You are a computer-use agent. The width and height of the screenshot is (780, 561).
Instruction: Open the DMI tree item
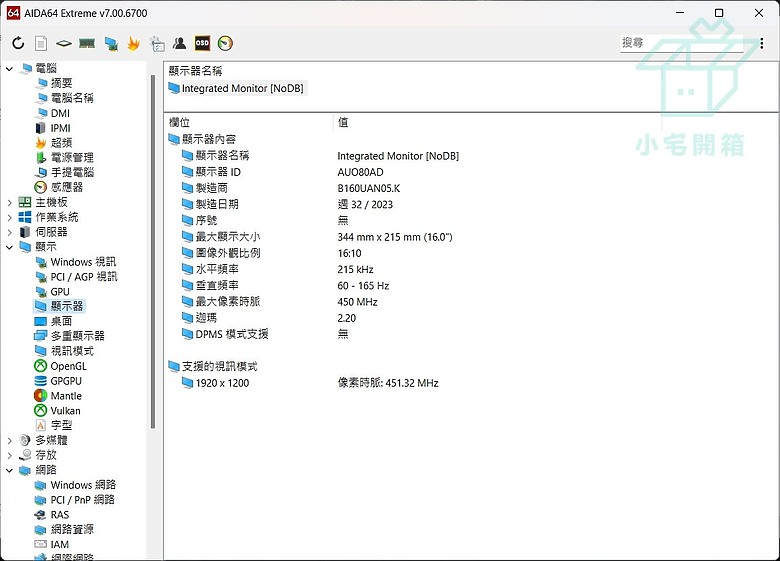pyautogui.click(x=53, y=113)
